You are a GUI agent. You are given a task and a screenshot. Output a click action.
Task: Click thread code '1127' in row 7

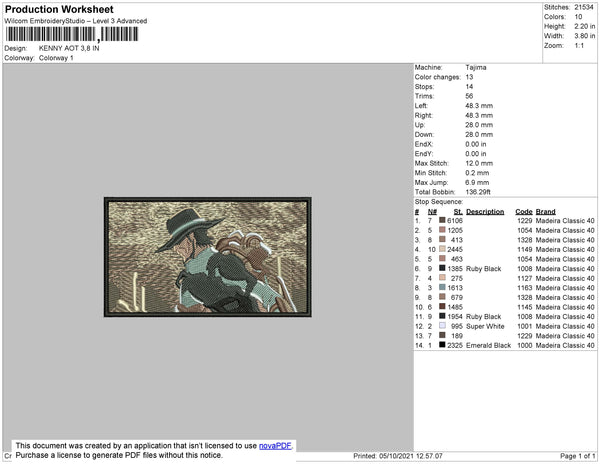click(x=525, y=278)
